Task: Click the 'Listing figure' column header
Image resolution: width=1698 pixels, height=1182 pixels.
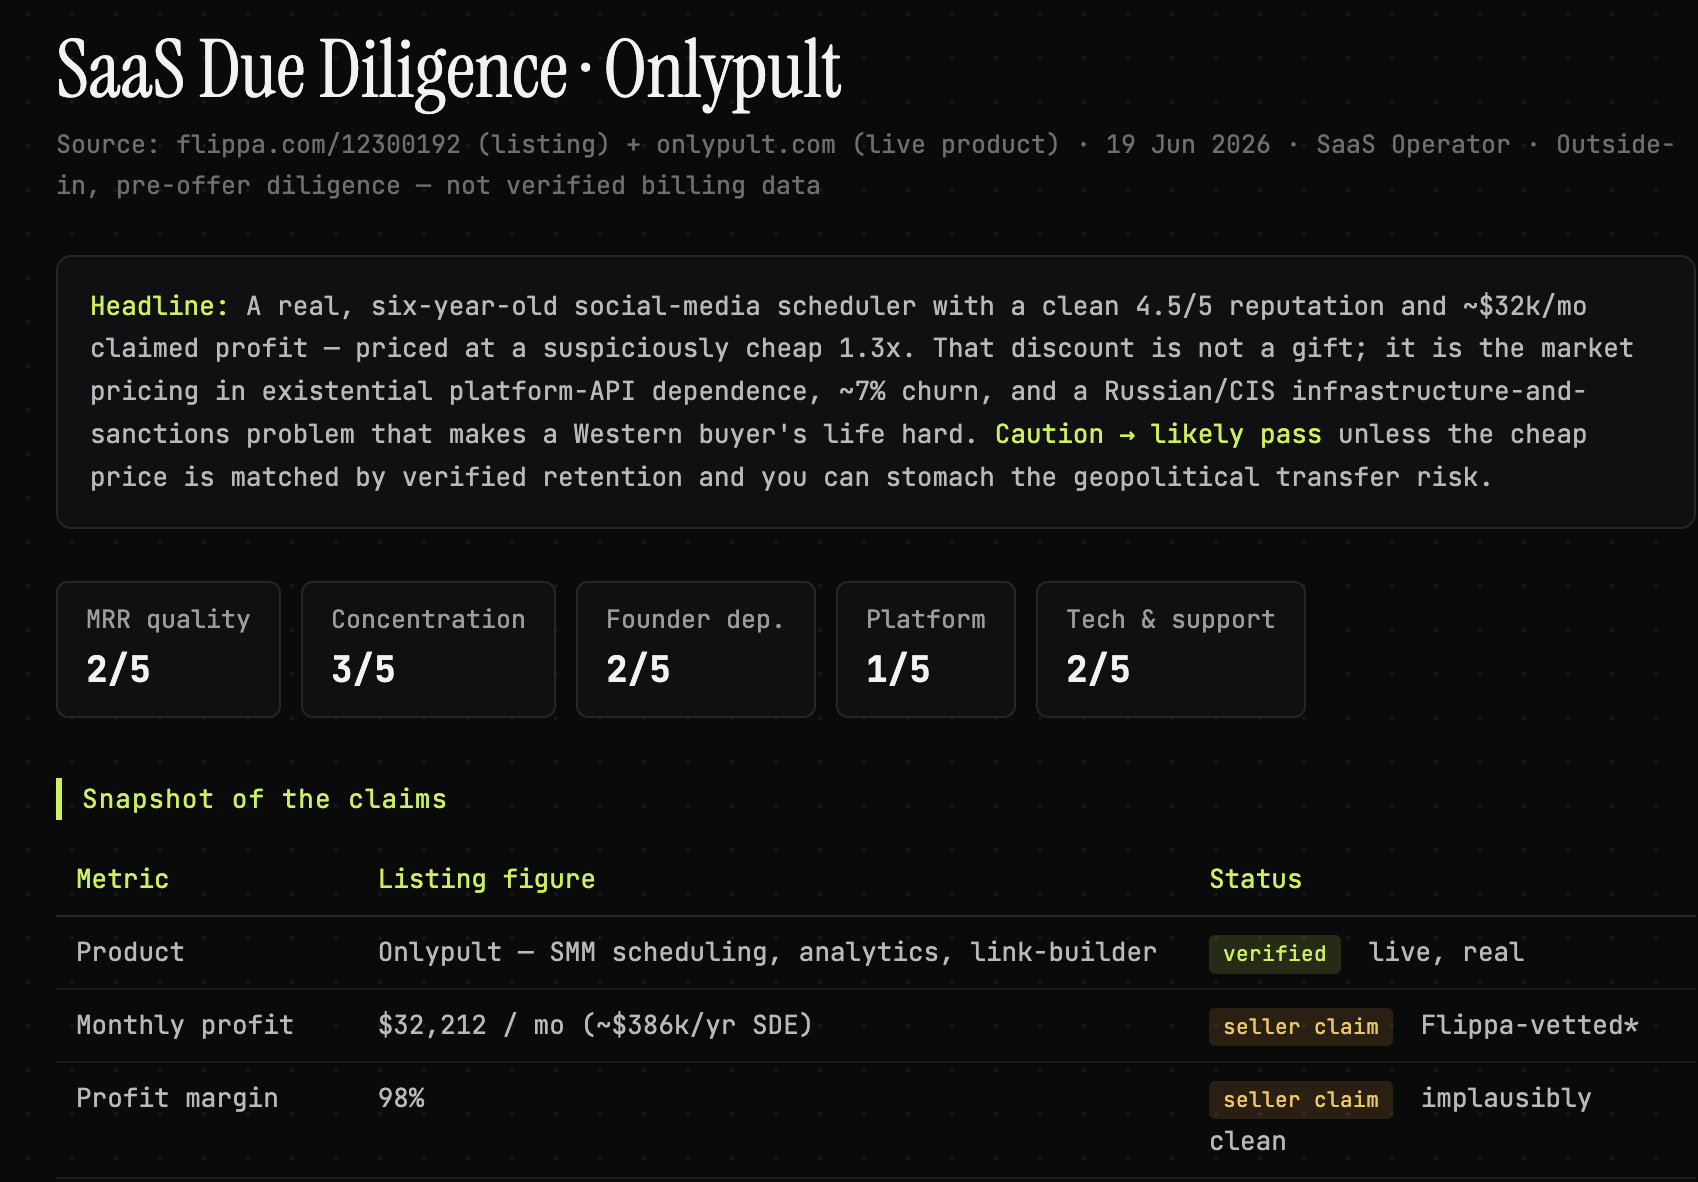Action: click(x=486, y=879)
